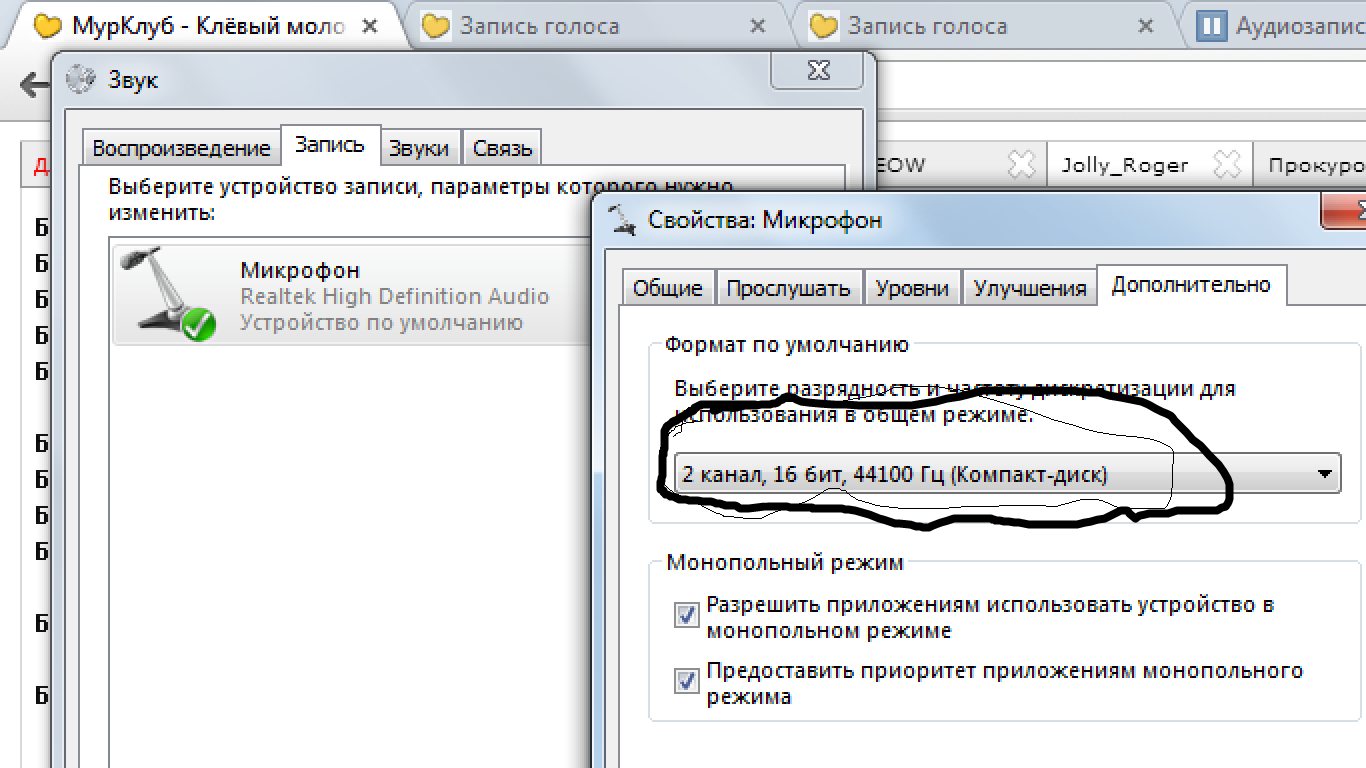This screenshot has height=768, width=1366.
Task: Open the default format dropdown list
Action: tap(1007, 474)
